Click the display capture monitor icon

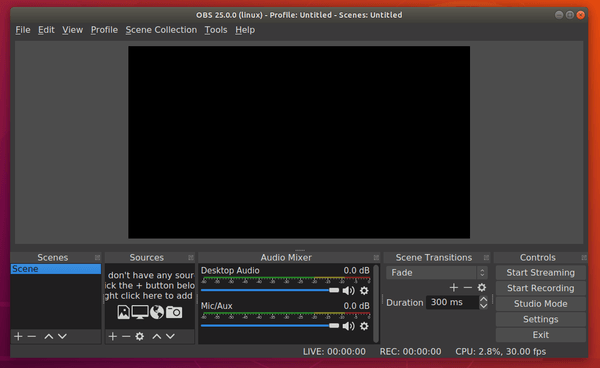coord(140,312)
